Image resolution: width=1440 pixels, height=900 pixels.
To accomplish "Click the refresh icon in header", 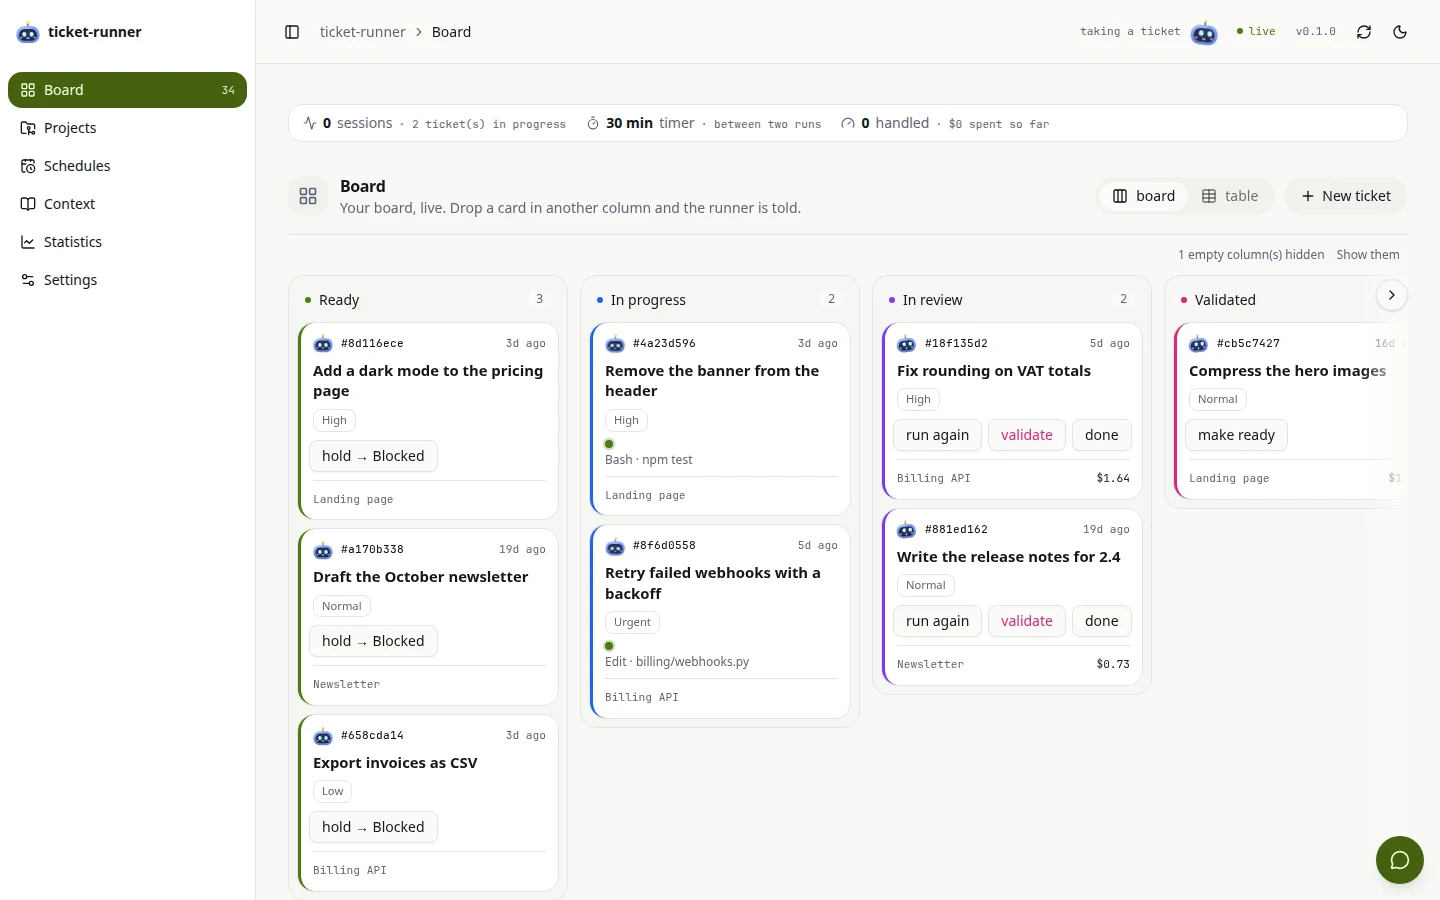I will (1364, 32).
